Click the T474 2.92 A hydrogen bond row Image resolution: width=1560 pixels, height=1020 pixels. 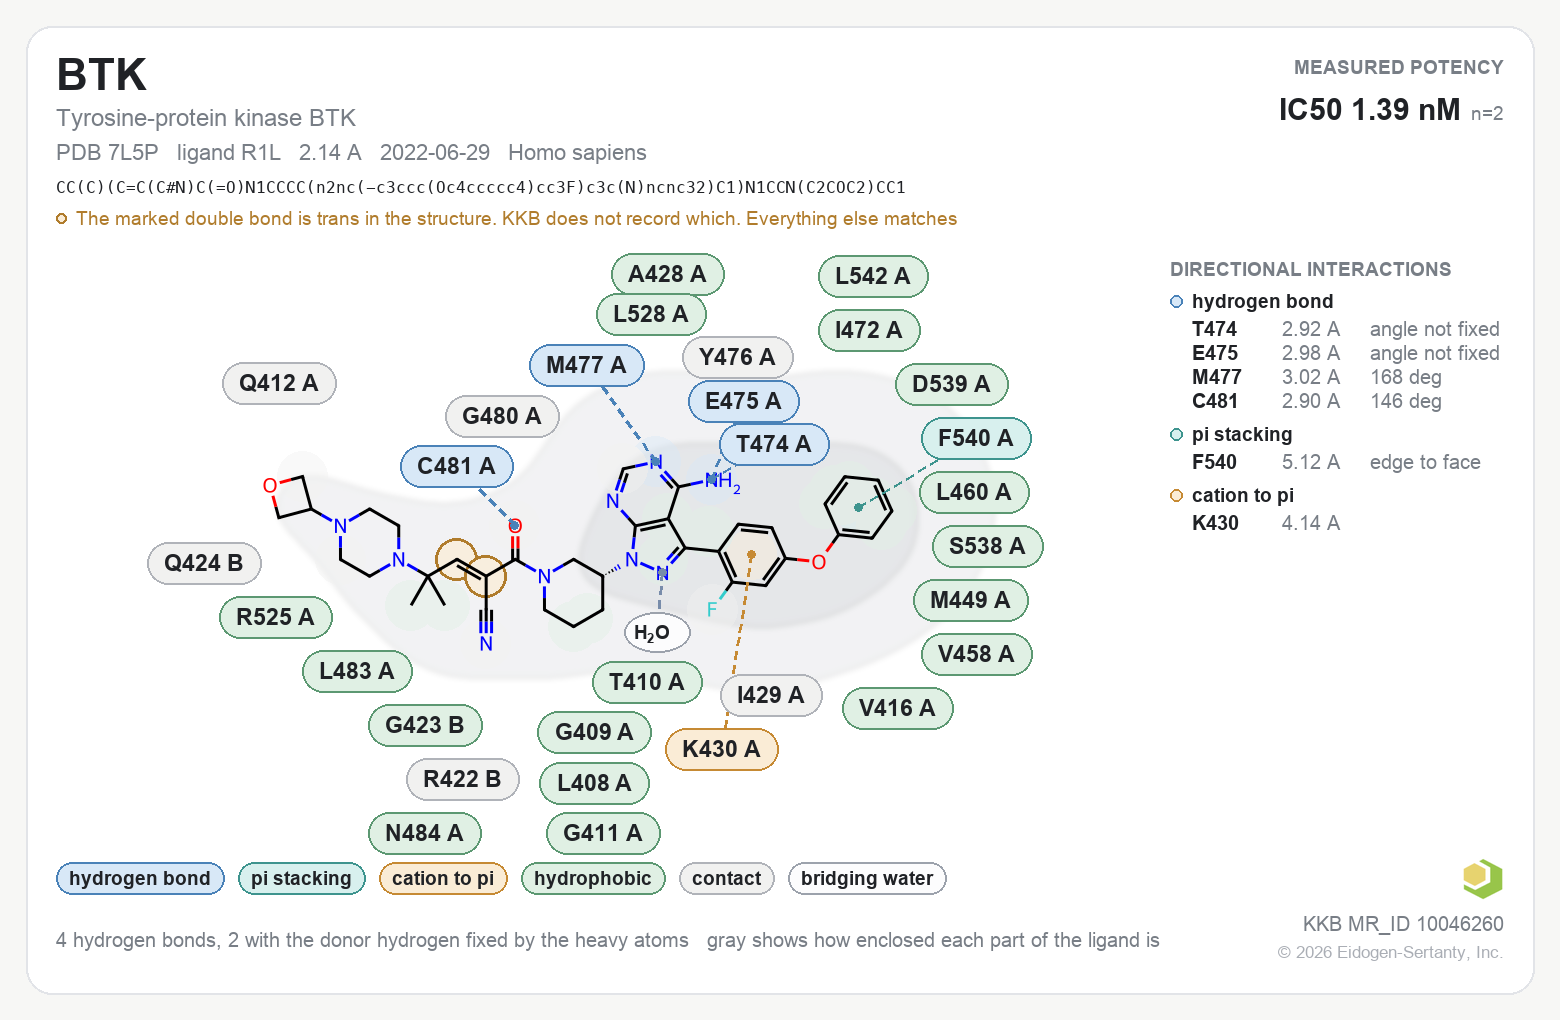tap(1345, 329)
